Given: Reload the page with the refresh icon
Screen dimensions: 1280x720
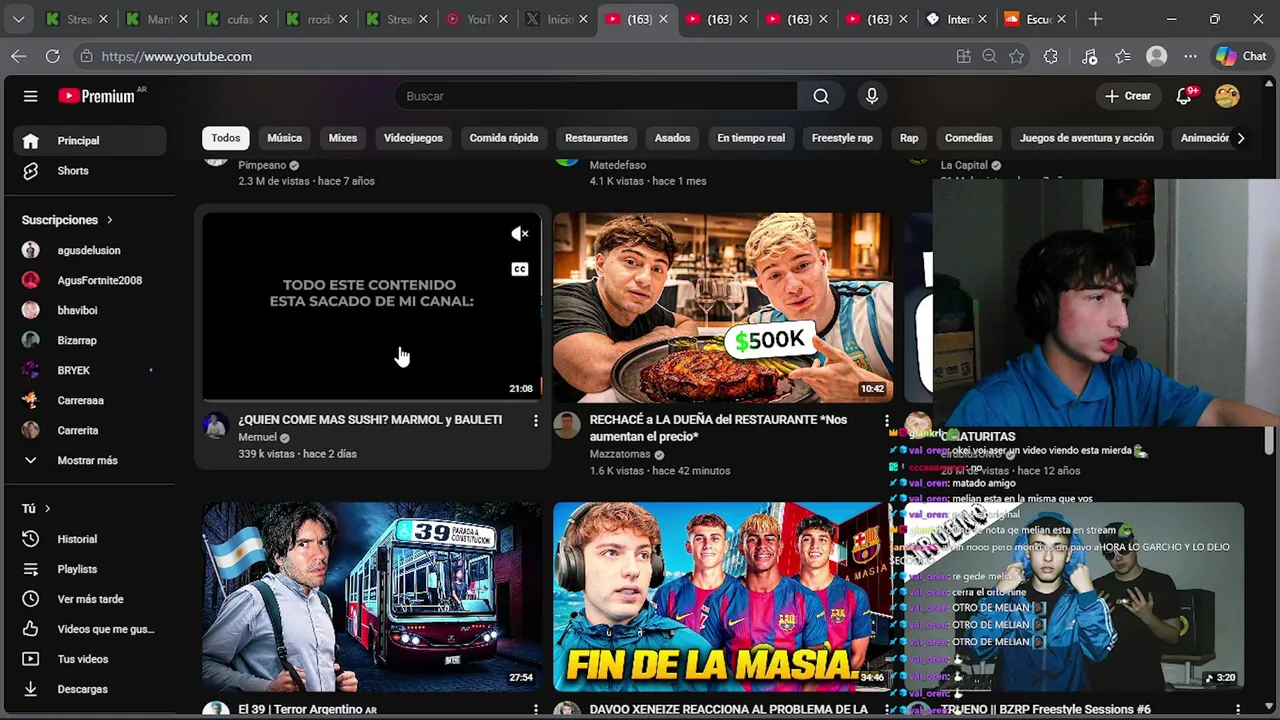Looking at the screenshot, I should [x=52, y=57].
